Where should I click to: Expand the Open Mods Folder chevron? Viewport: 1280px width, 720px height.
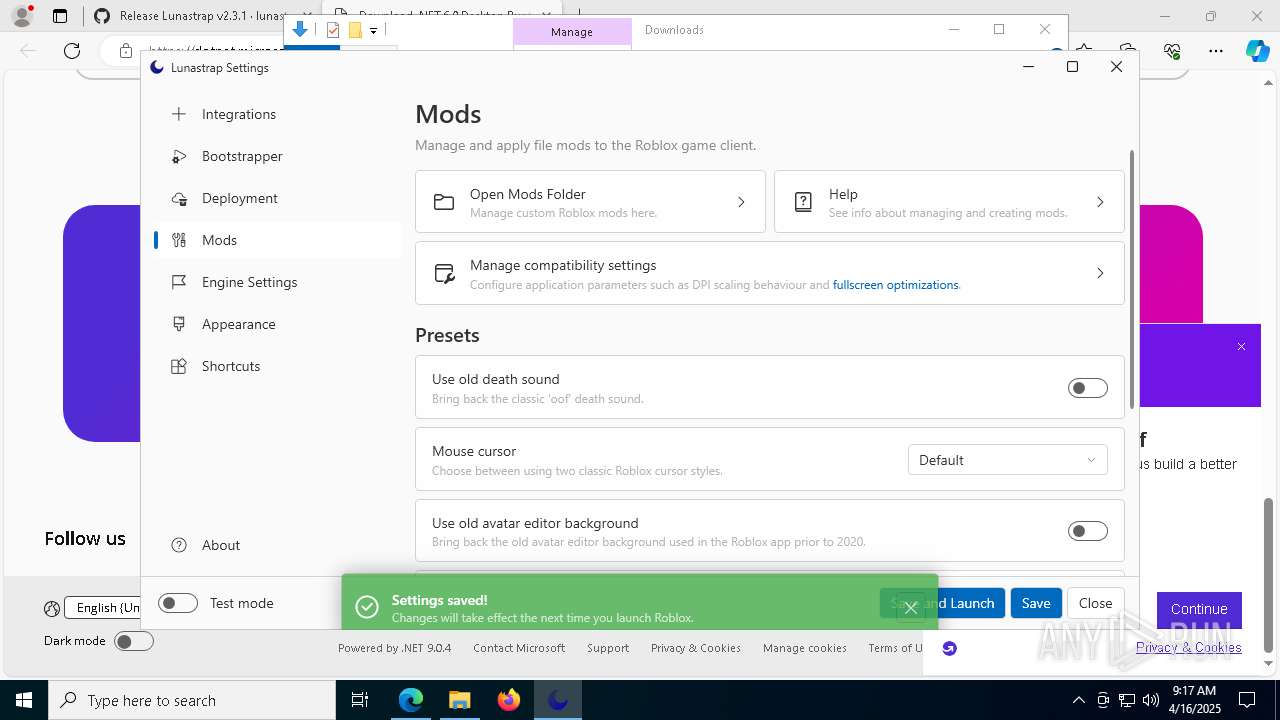click(x=741, y=202)
